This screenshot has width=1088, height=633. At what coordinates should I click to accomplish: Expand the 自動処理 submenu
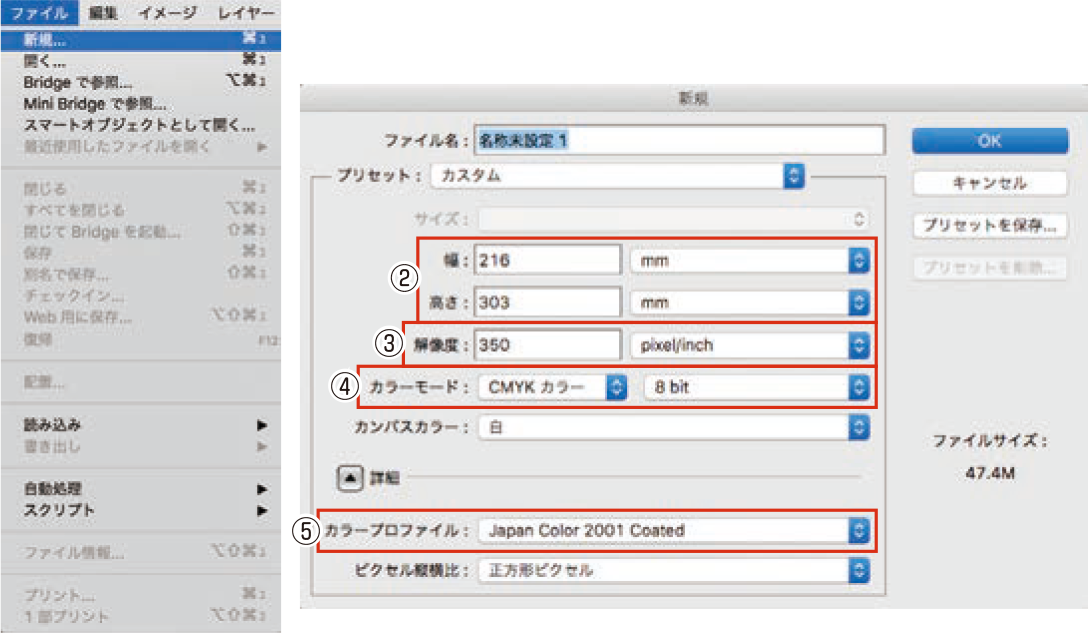pos(141,489)
